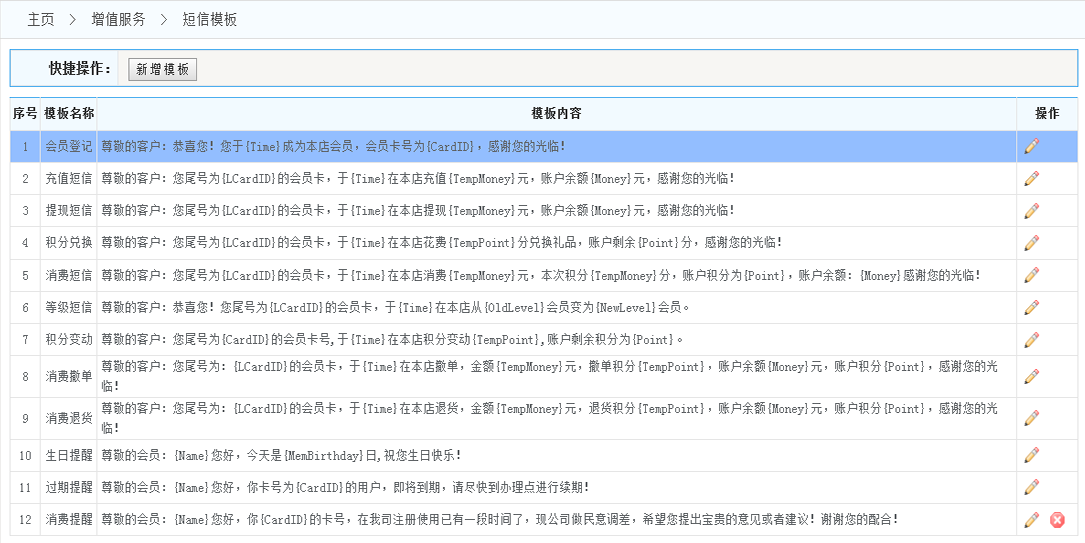Edit the 生日提醒 template
Screen dimensions: 1085x543
tap(1032, 455)
